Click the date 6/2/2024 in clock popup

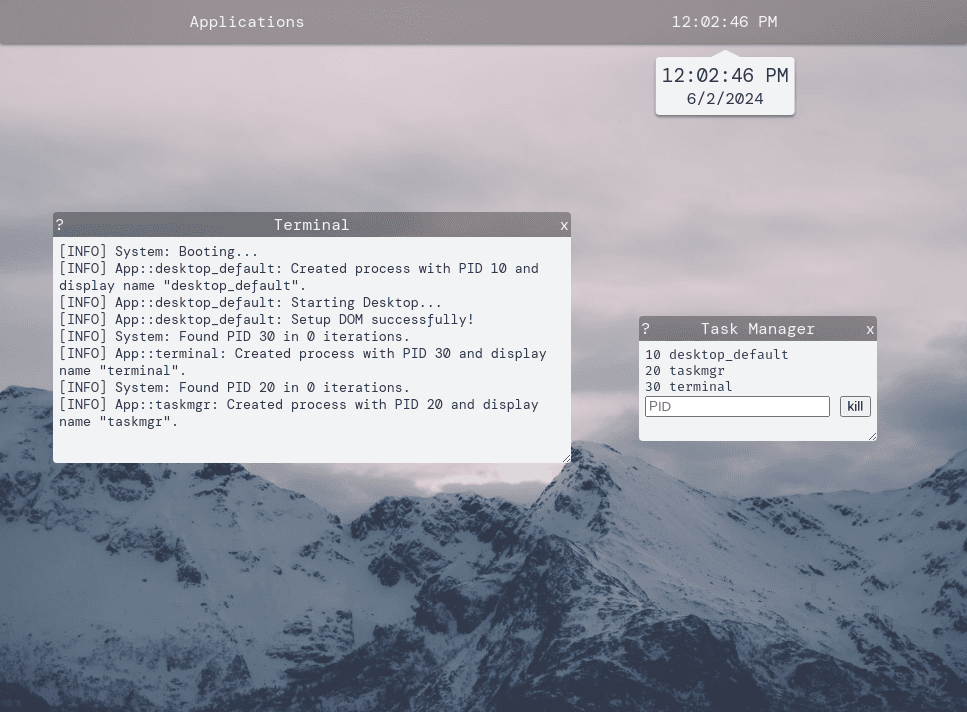[x=725, y=99]
